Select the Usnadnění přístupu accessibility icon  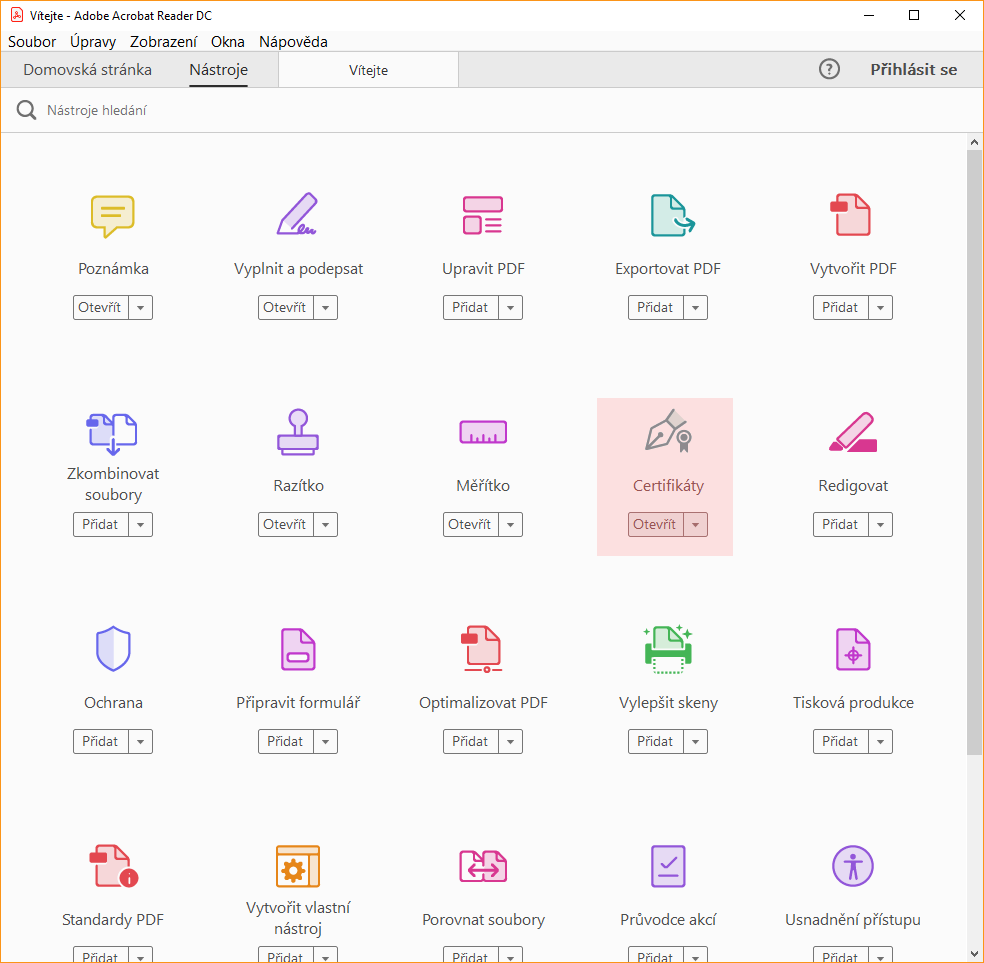(853, 866)
